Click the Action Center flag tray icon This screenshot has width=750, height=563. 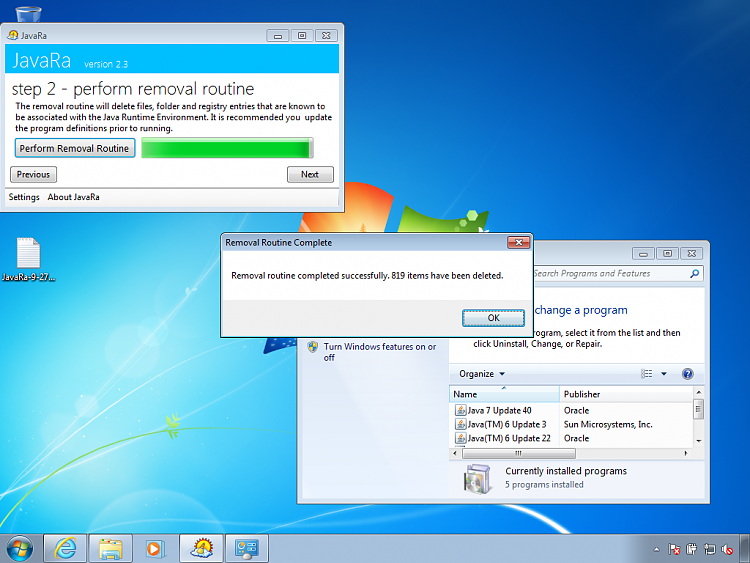click(x=674, y=550)
